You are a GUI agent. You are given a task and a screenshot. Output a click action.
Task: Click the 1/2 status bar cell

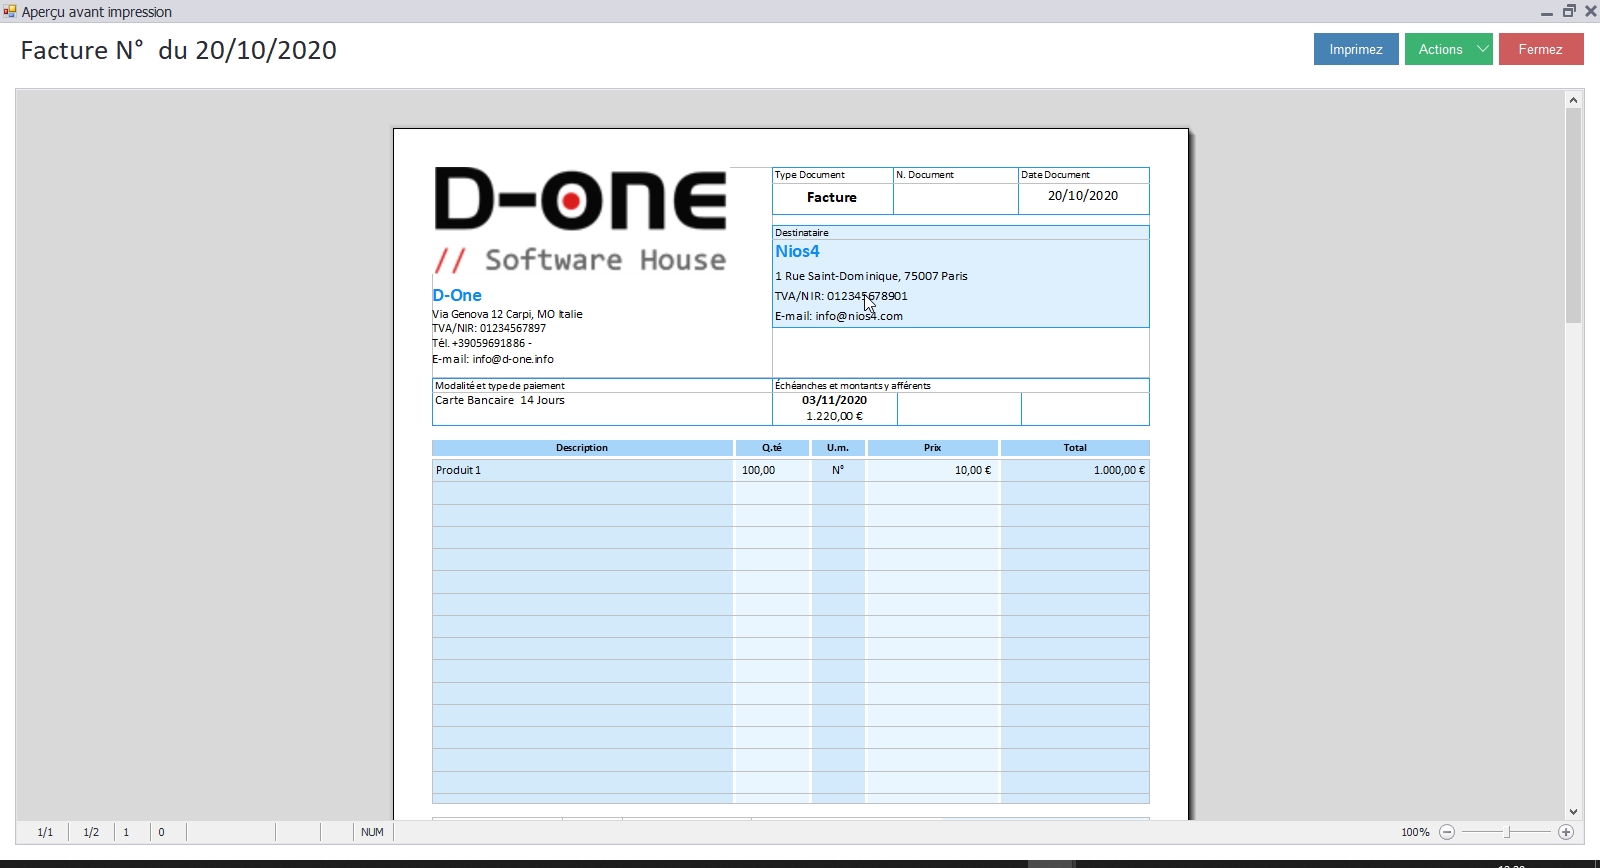click(91, 832)
